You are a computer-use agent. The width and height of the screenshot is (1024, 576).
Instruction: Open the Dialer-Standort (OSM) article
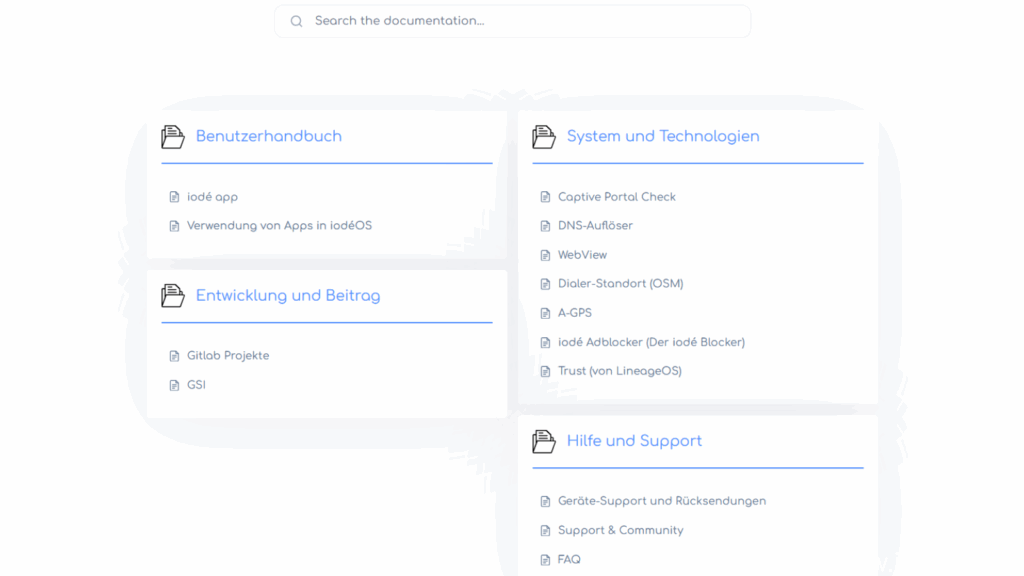click(x=620, y=284)
